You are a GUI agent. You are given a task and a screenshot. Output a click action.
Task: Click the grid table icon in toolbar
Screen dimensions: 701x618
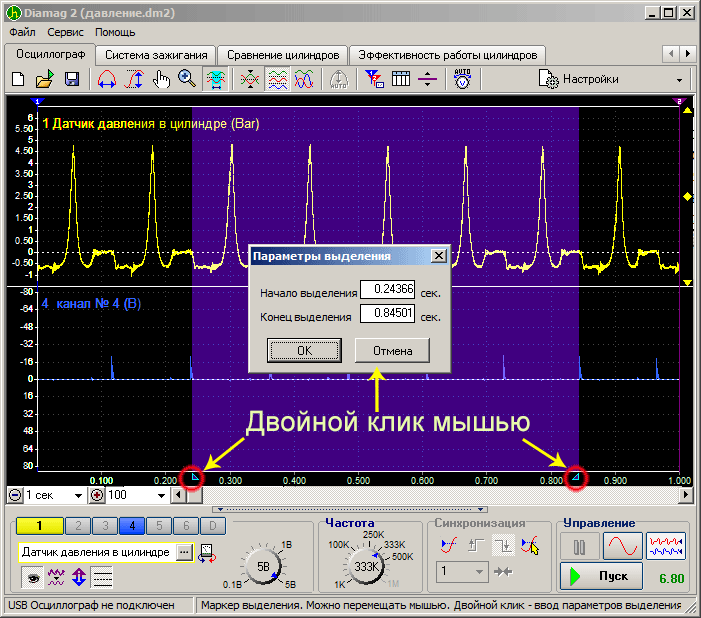[401, 79]
